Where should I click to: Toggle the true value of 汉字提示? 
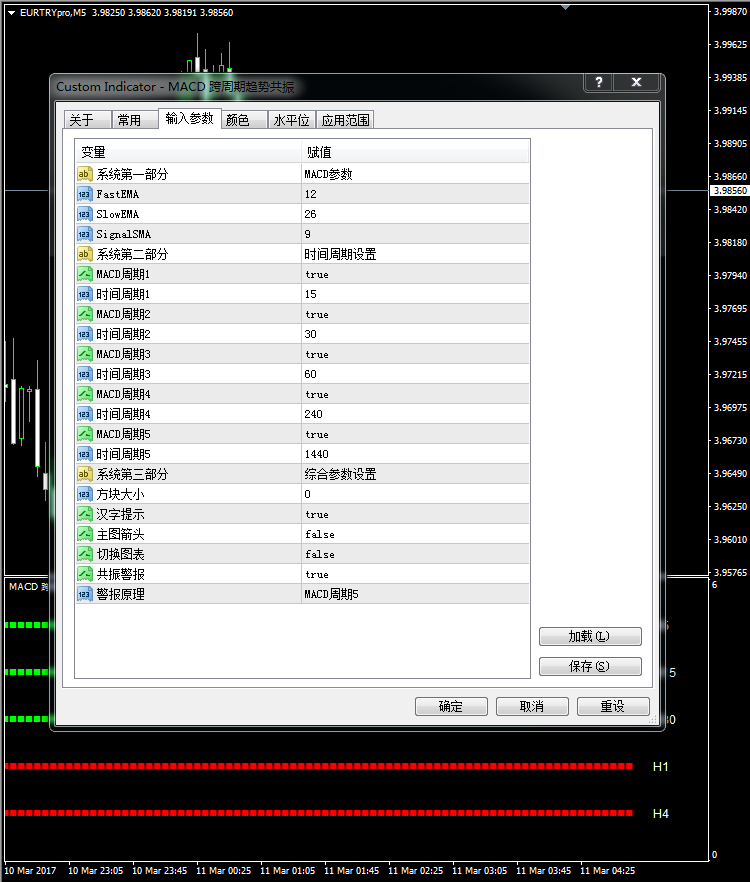(415, 514)
